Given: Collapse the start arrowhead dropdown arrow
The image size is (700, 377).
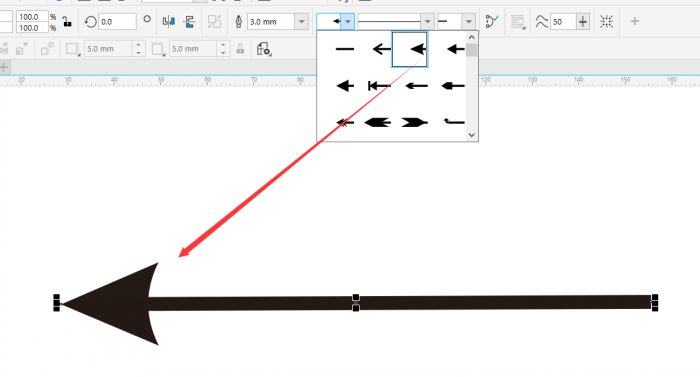Looking at the screenshot, I should pyautogui.click(x=348, y=21).
